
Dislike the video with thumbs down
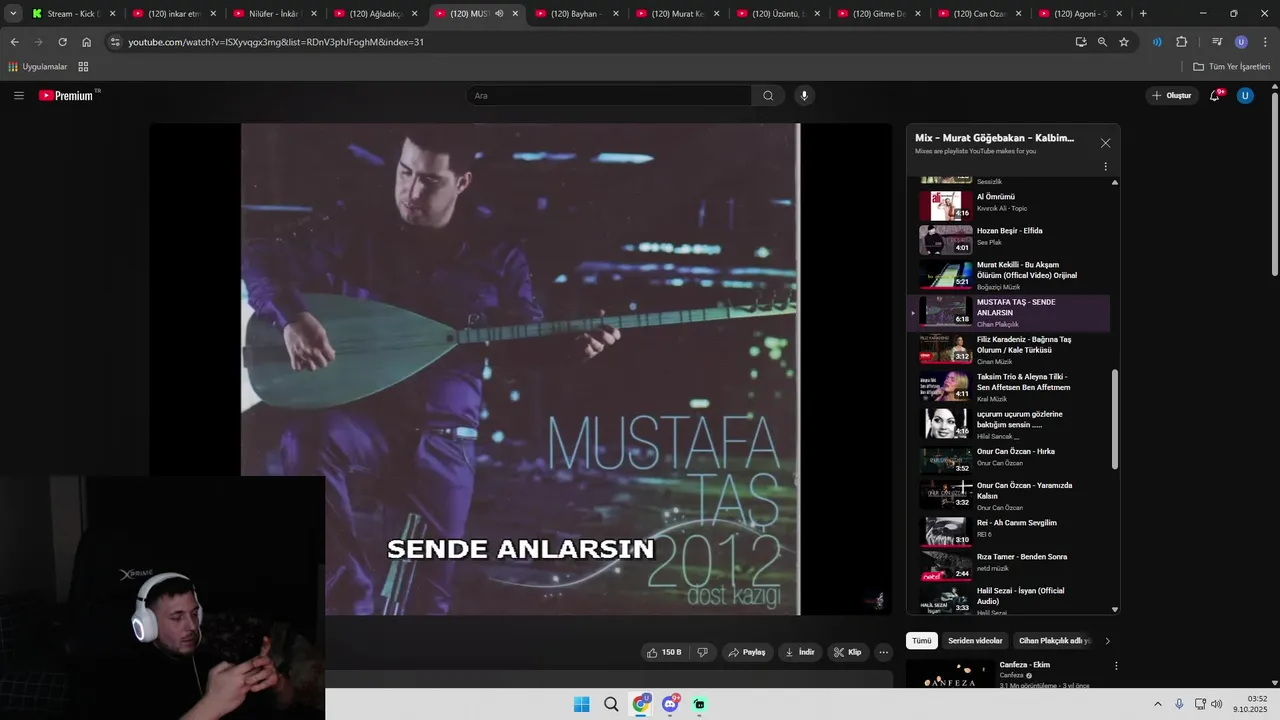tap(702, 652)
